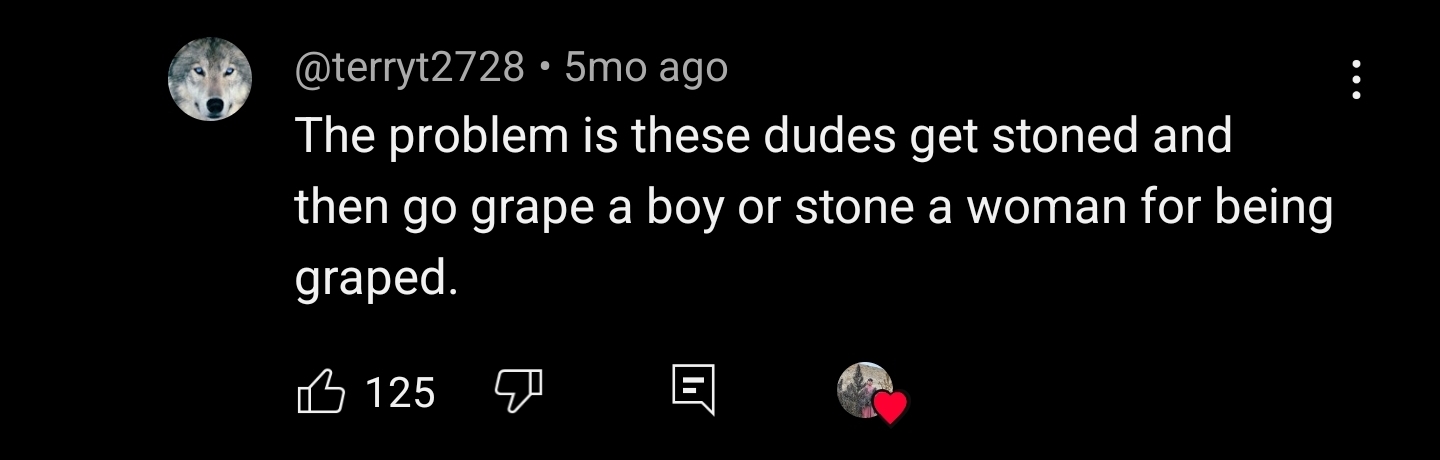Dislike the comment with thumbs down icon

(519, 390)
